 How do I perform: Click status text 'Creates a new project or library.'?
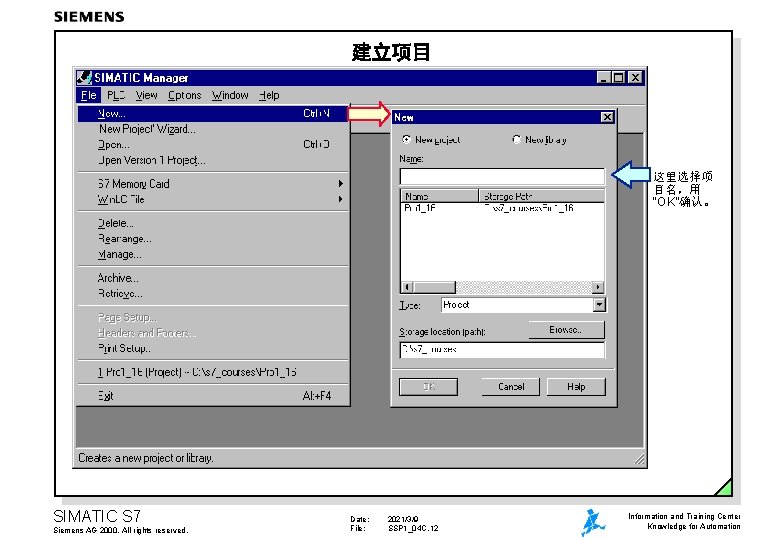pos(146,458)
